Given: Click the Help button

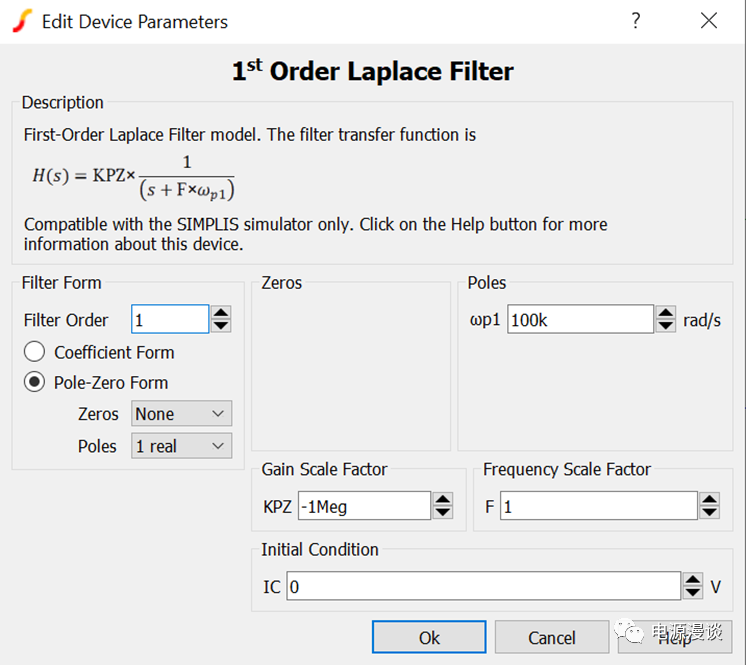Looking at the screenshot, I should [x=675, y=637].
